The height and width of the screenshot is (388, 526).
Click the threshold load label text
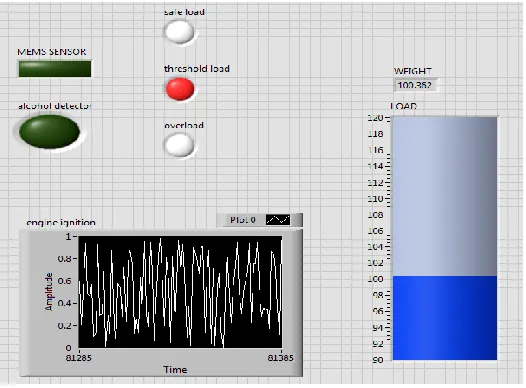[197, 69]
